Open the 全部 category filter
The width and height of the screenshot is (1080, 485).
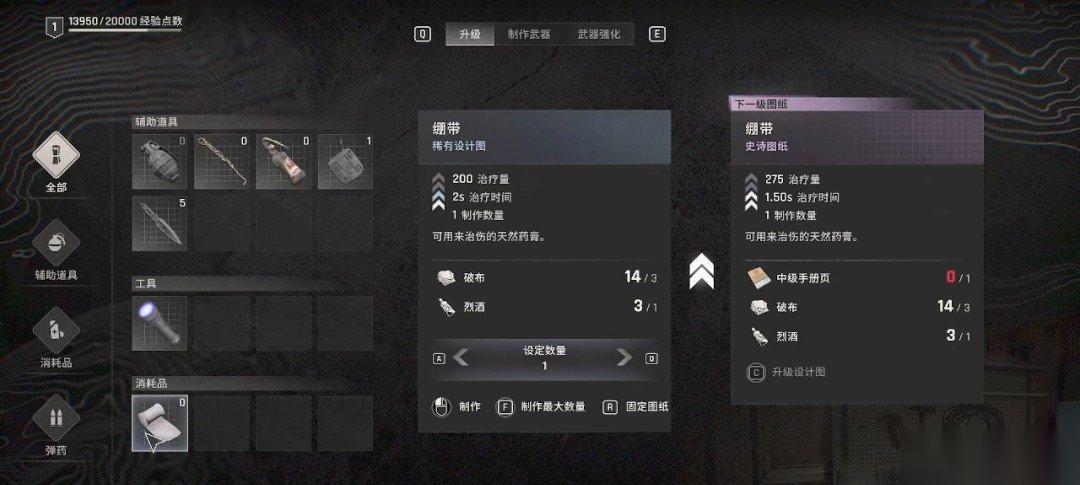[56, 163]
